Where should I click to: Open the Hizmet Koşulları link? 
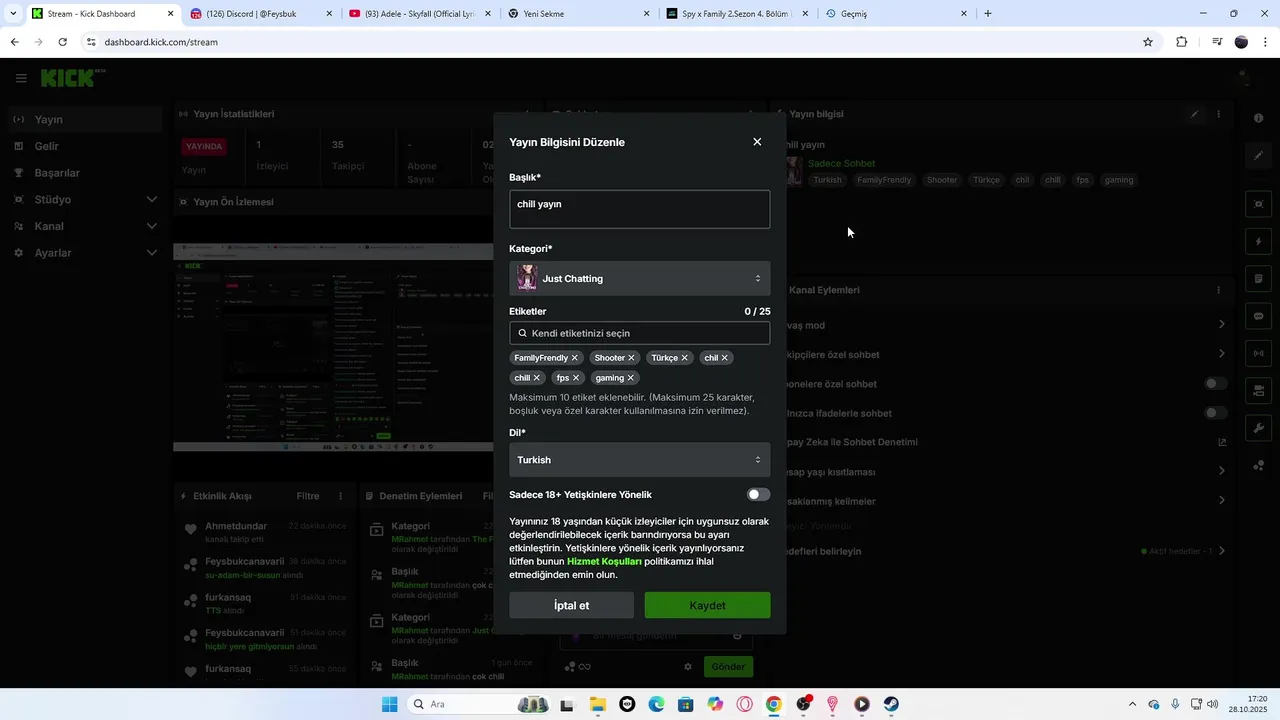pyautogui.click(x=604, y=561)
